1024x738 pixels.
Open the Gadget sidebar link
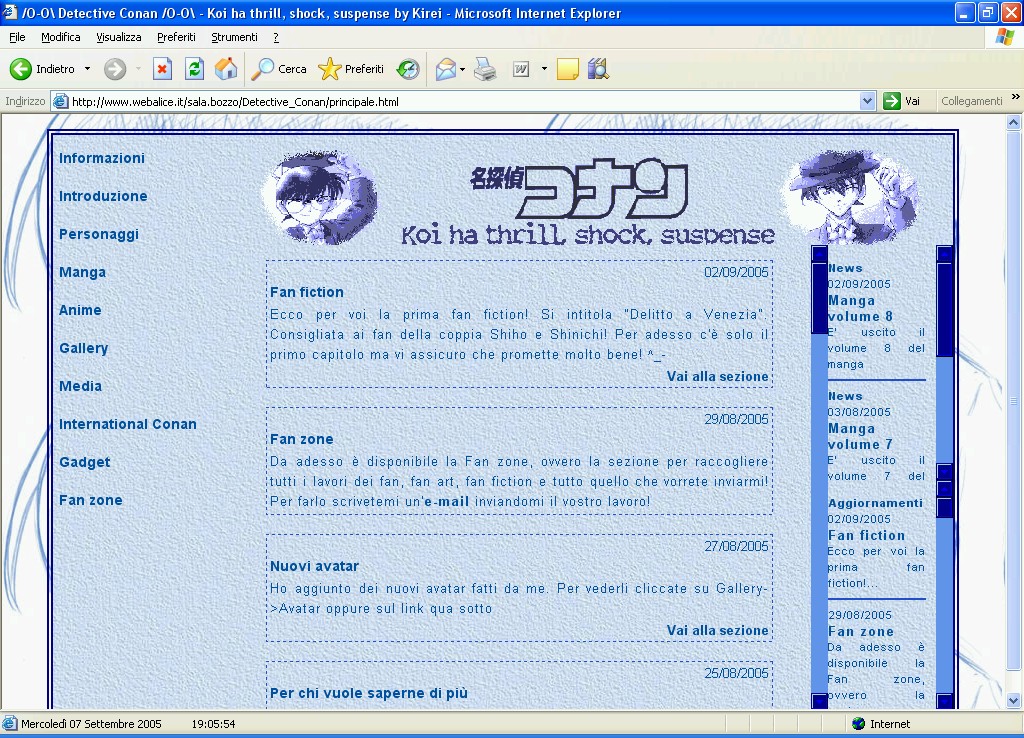85,462
